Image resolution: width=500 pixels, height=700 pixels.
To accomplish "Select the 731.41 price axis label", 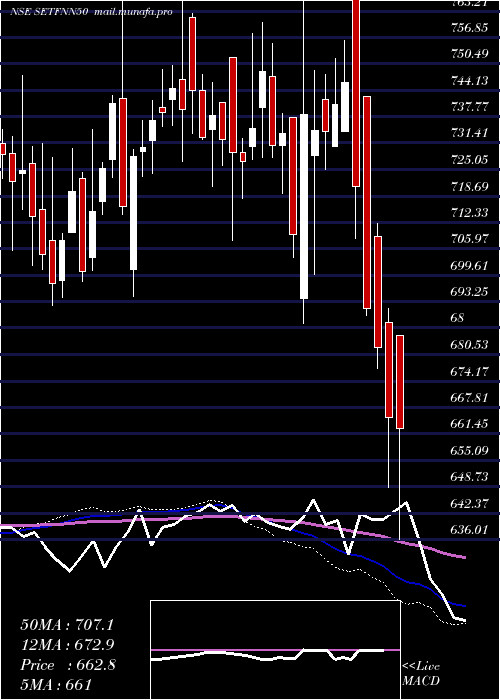I will point(470,133).
